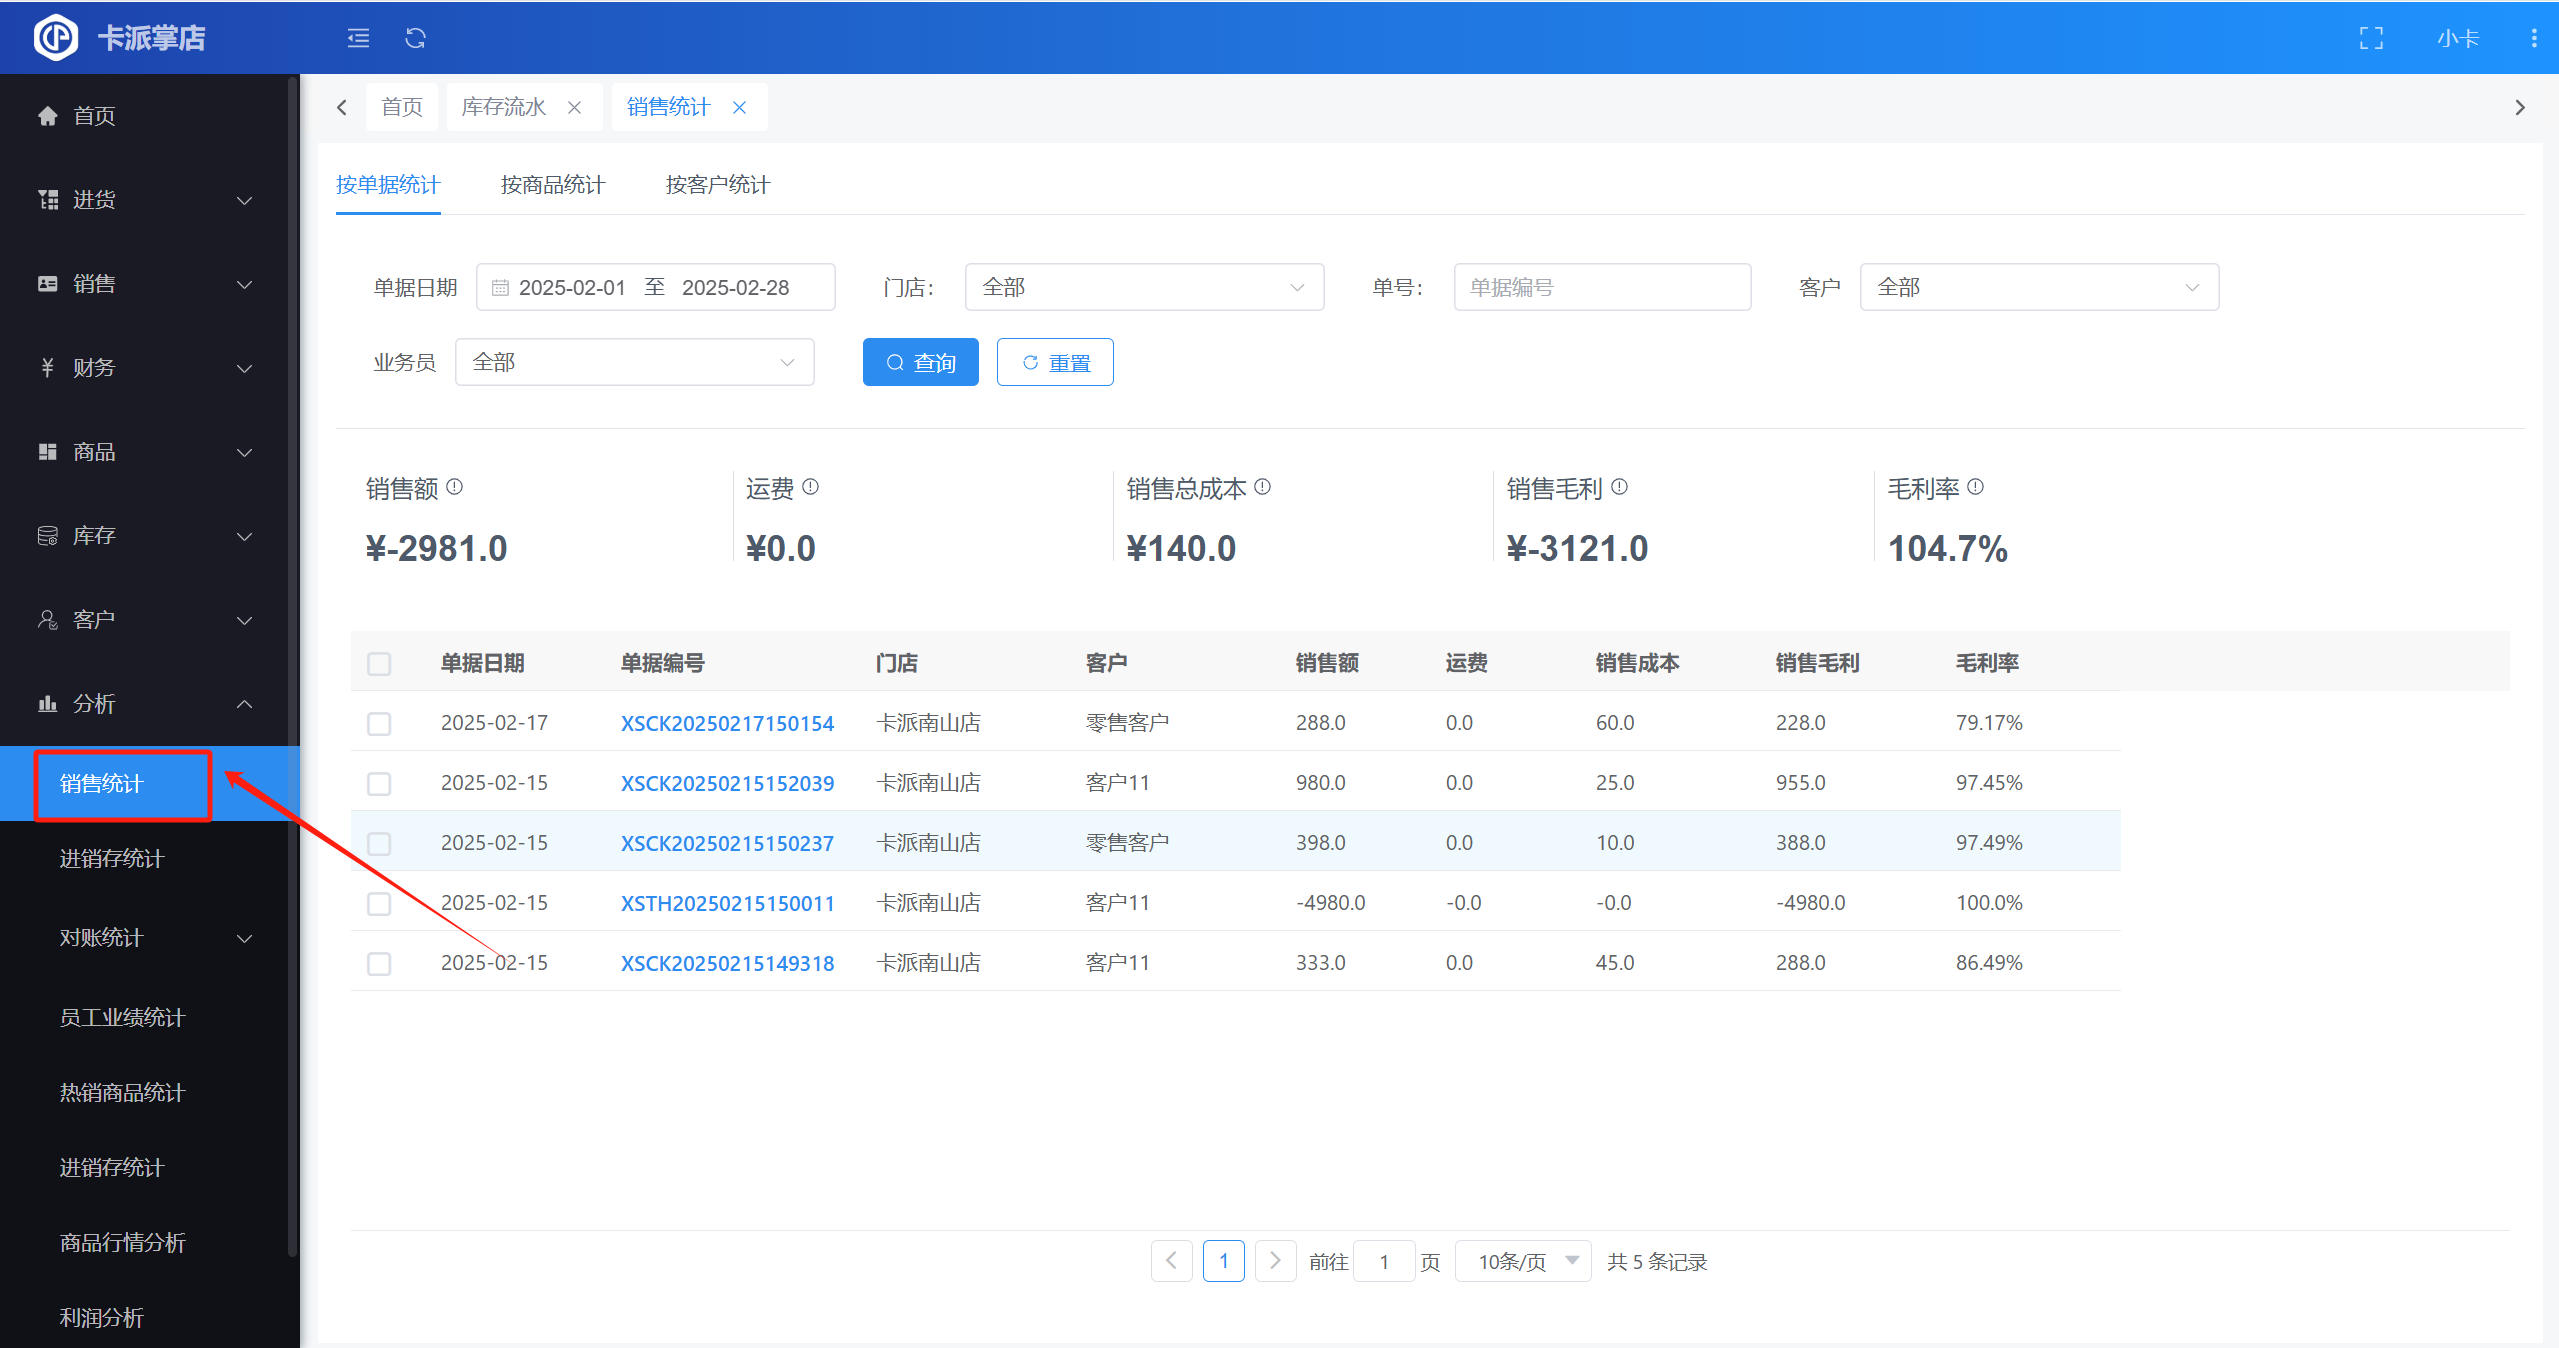
Task: Open the 门店 dropdown
Action: 1143,287
